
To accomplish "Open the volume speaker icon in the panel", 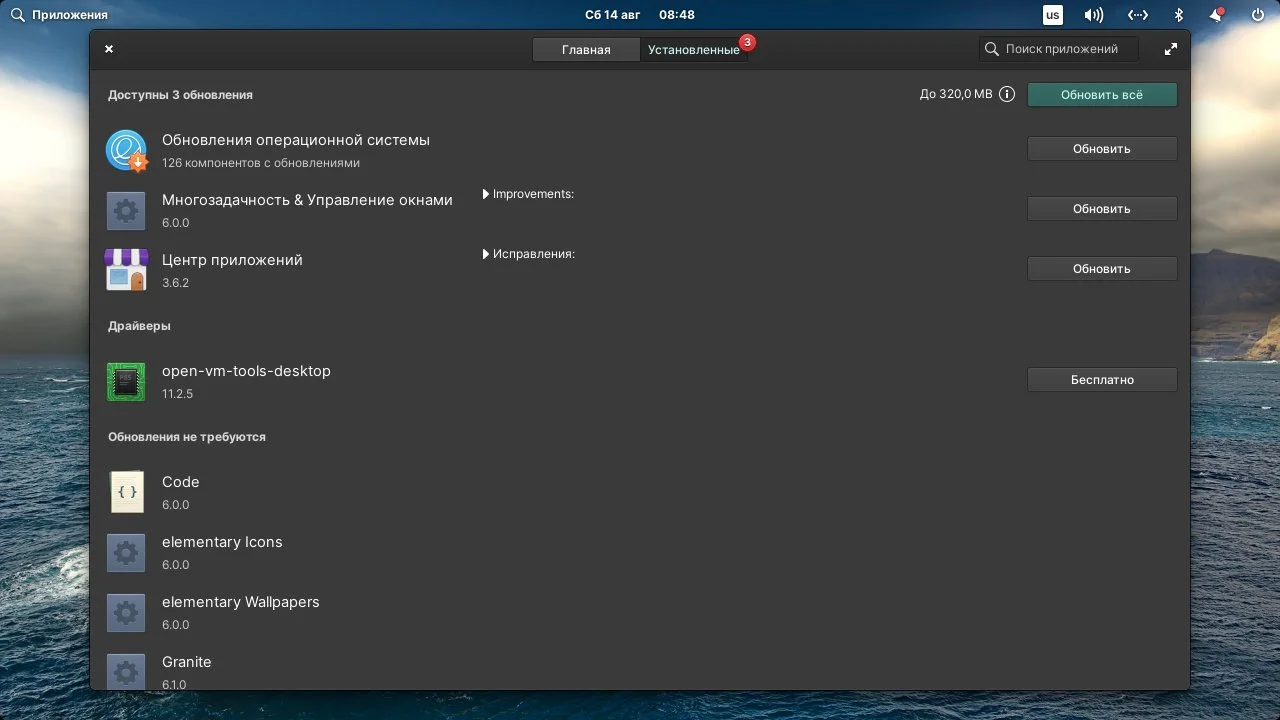I will click(x=1092, y=14).
